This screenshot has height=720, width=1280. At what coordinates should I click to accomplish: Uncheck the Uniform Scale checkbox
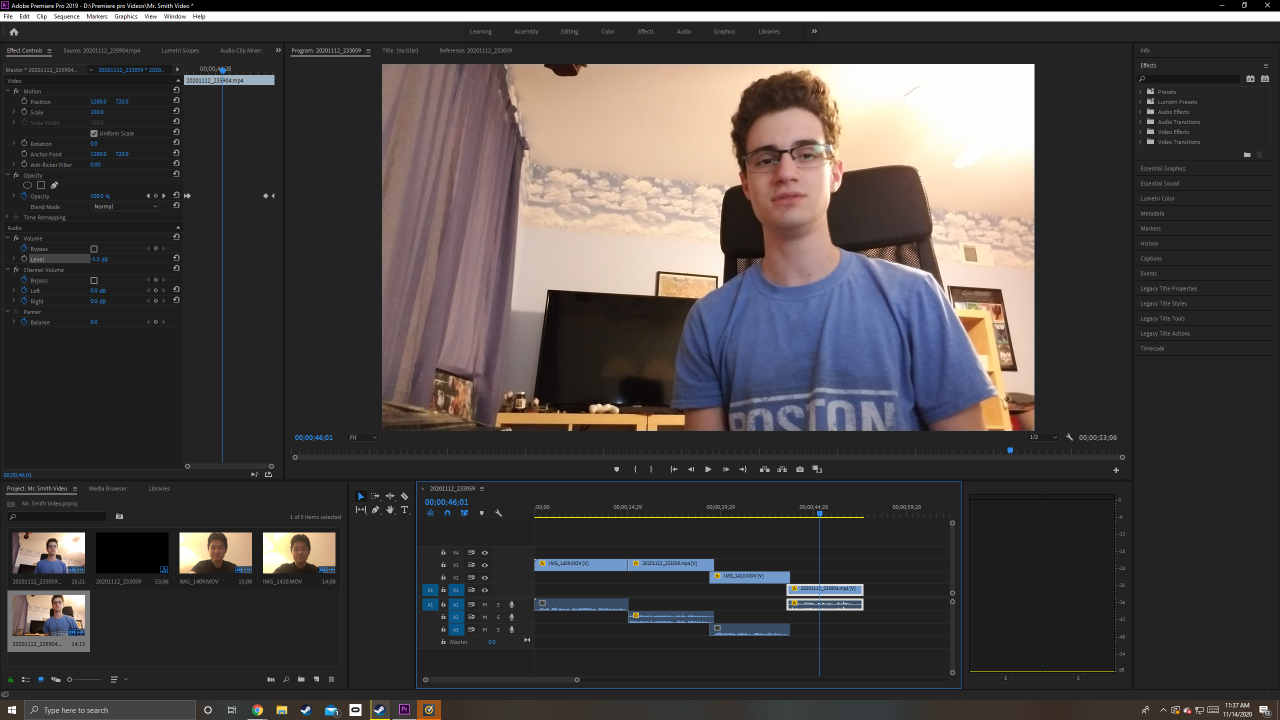point(94,133)
